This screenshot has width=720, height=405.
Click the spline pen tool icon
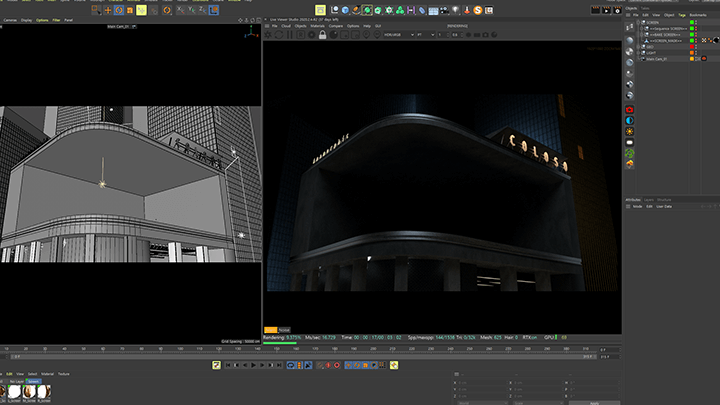356,10
